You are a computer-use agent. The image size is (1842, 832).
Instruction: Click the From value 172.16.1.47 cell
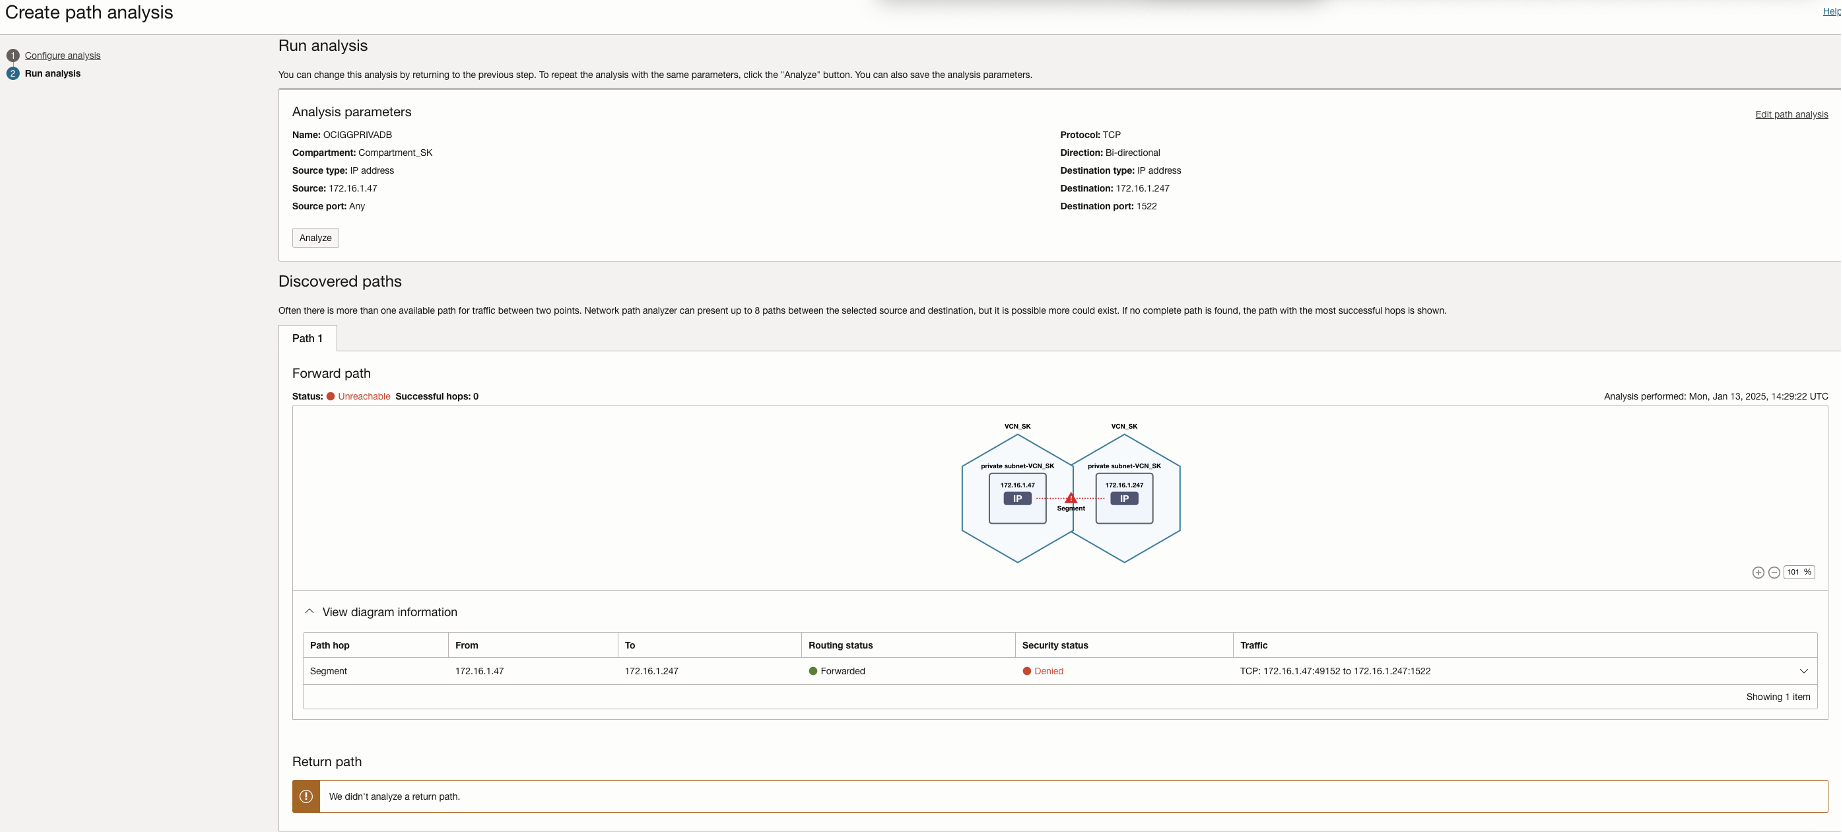pos(480,672)
